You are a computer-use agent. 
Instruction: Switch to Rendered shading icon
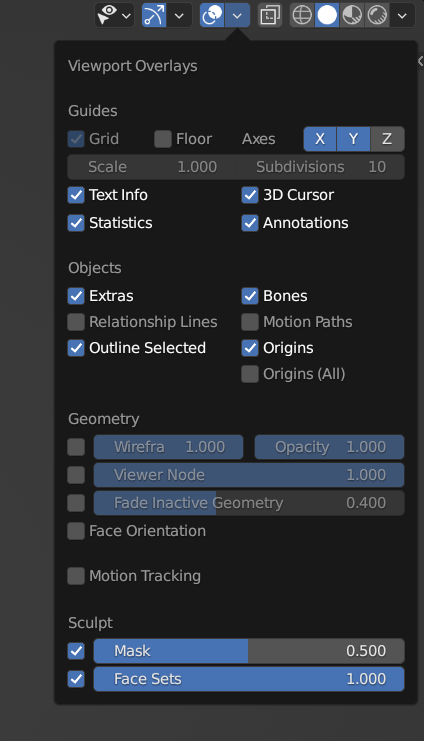(x=377, y=15)
